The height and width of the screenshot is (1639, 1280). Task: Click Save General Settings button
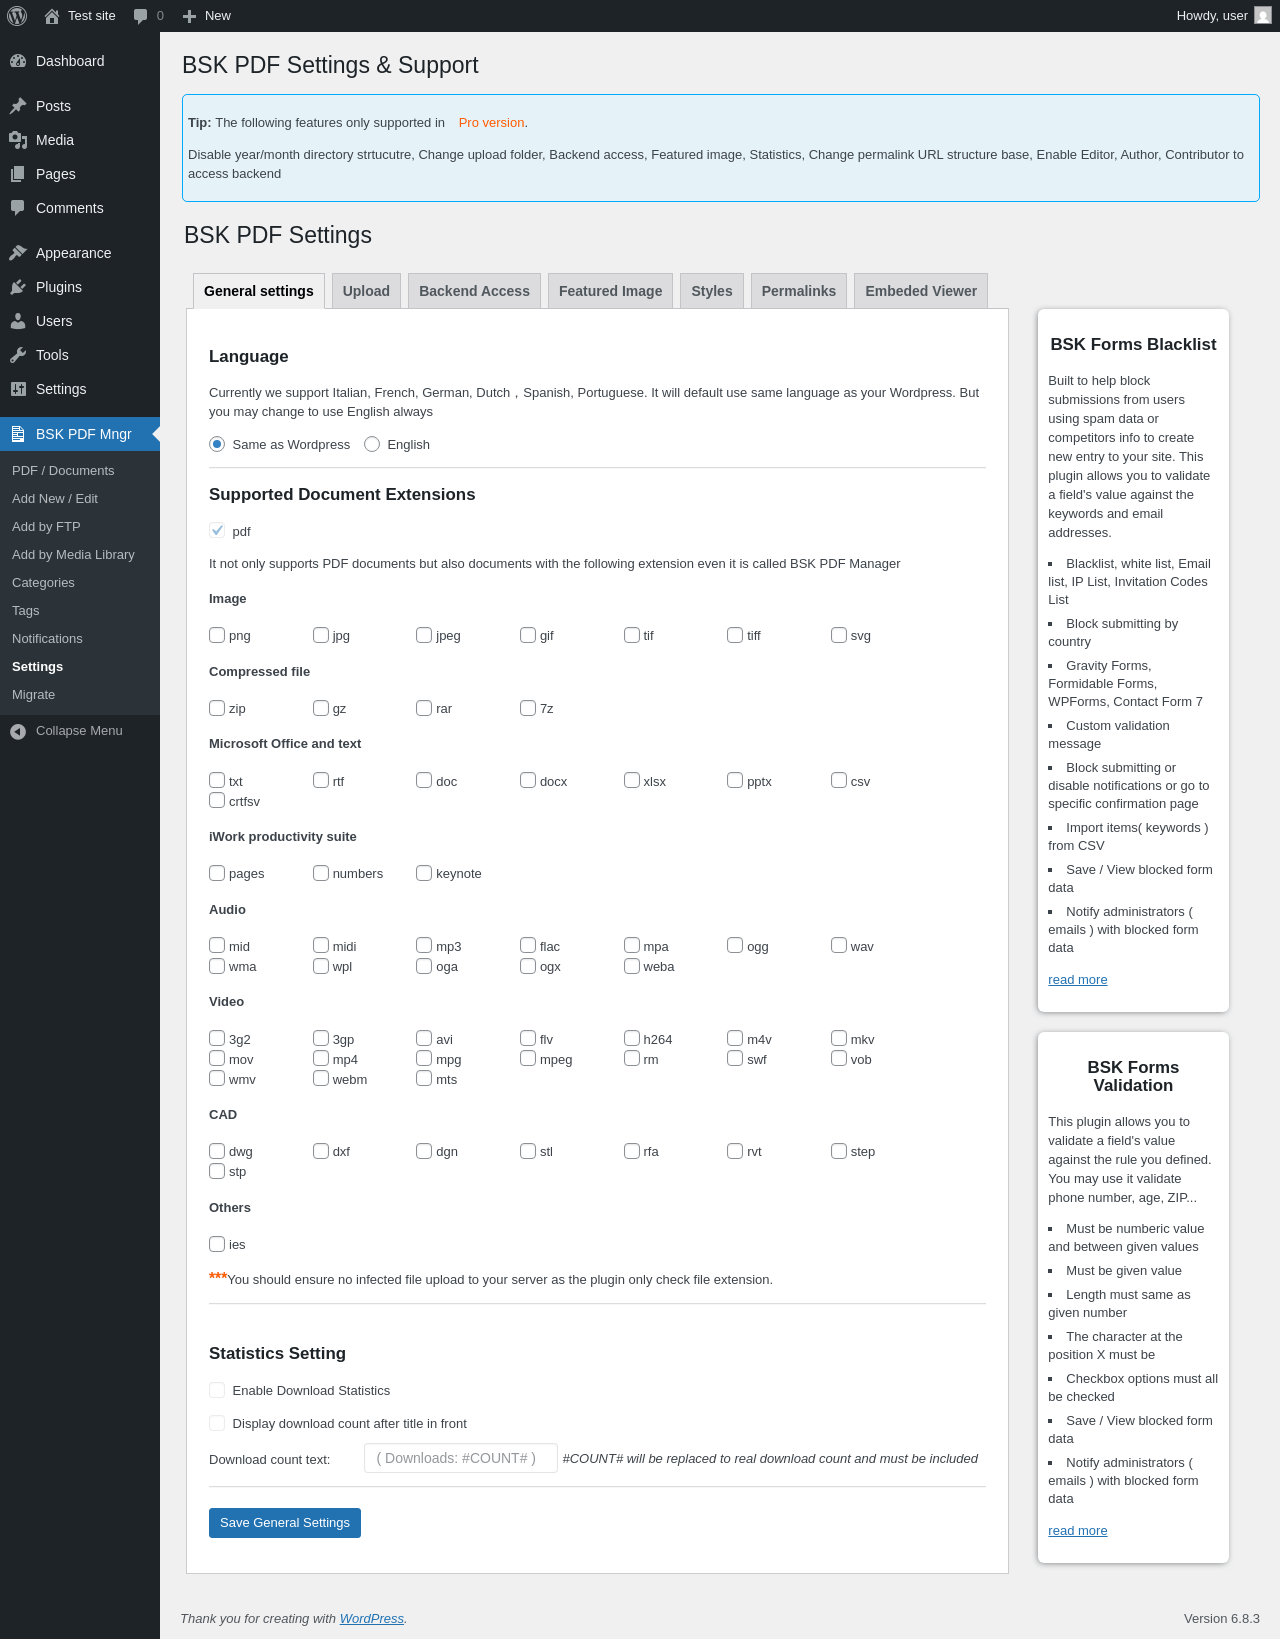click(285, 1523)
